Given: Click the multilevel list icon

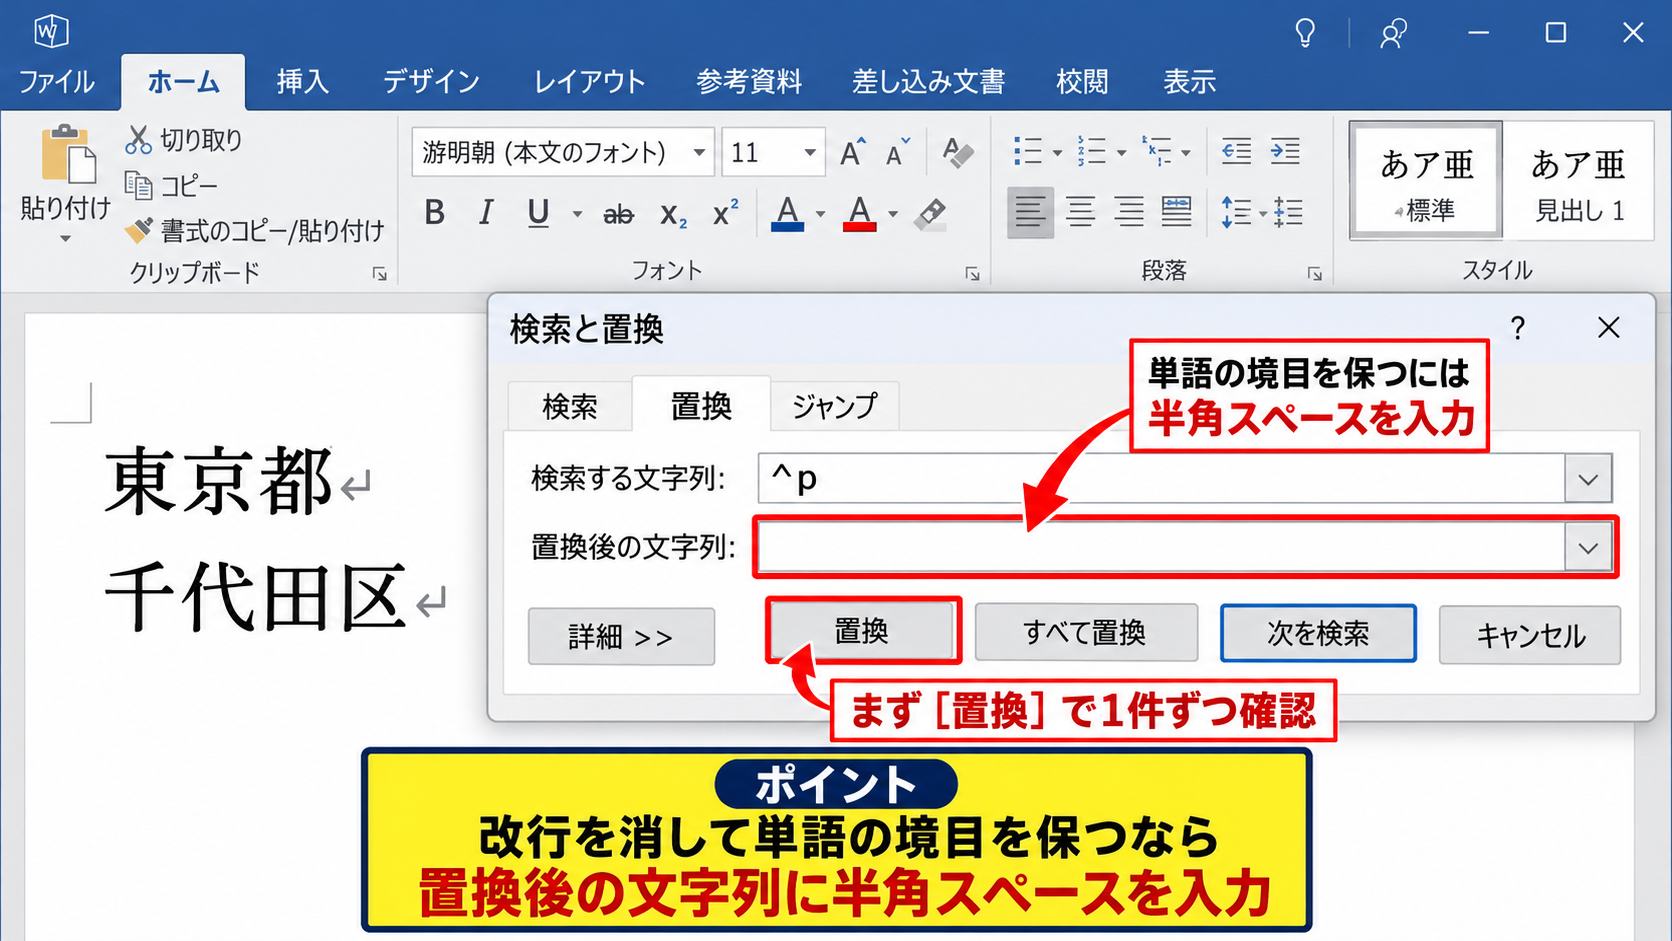Looking at the screenshot, I should point(1157,152).
